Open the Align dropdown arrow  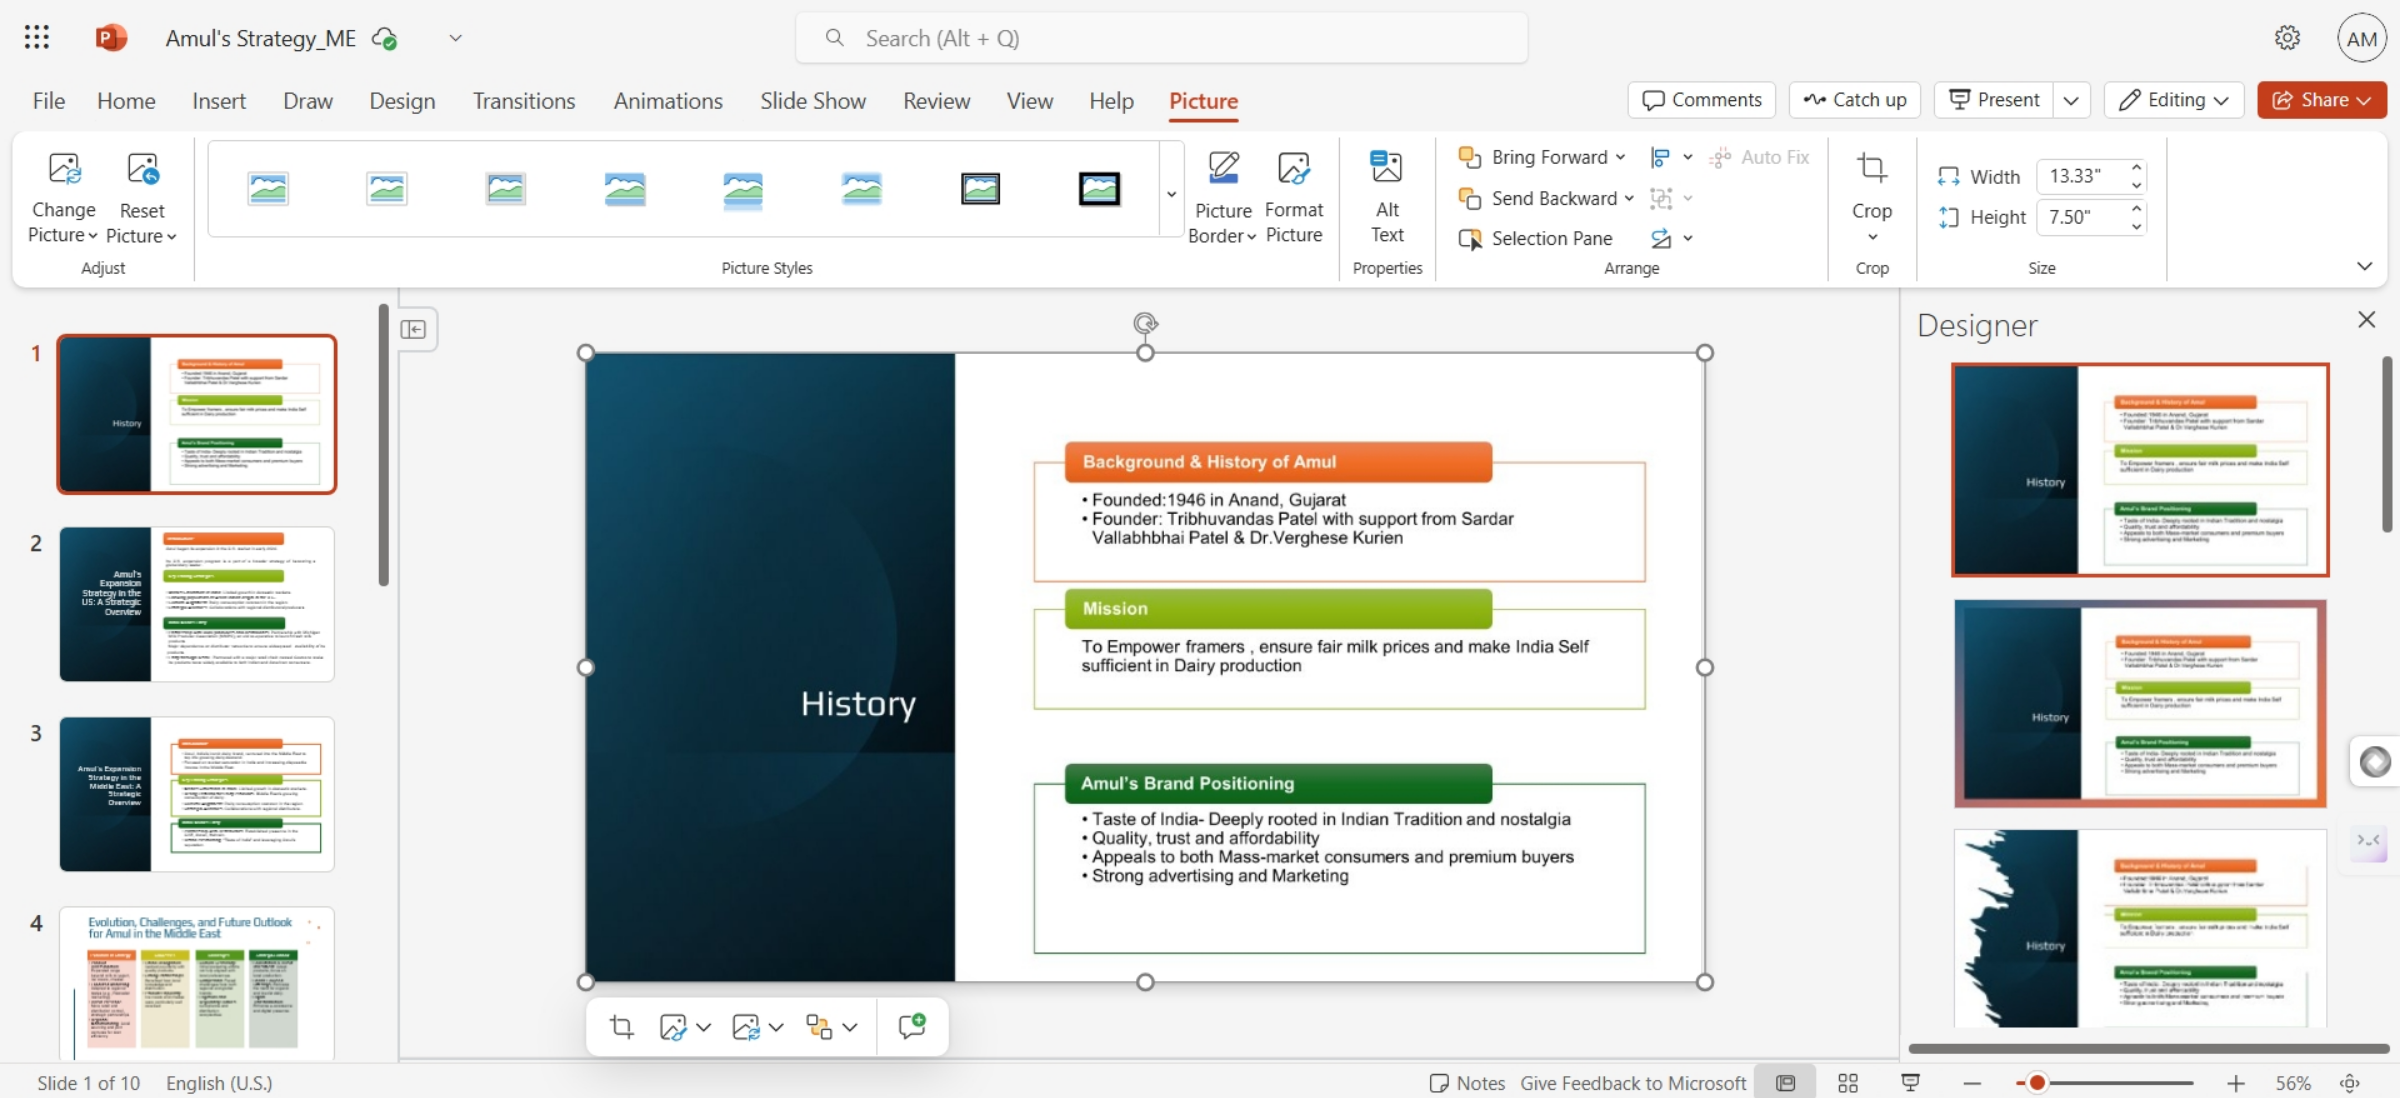(1687, 157)
